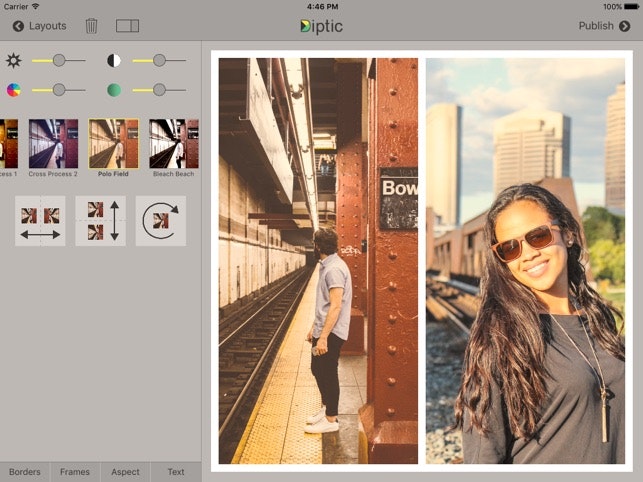
Task: Flip image vertically with mirror button
Action: tap(100, 221)
